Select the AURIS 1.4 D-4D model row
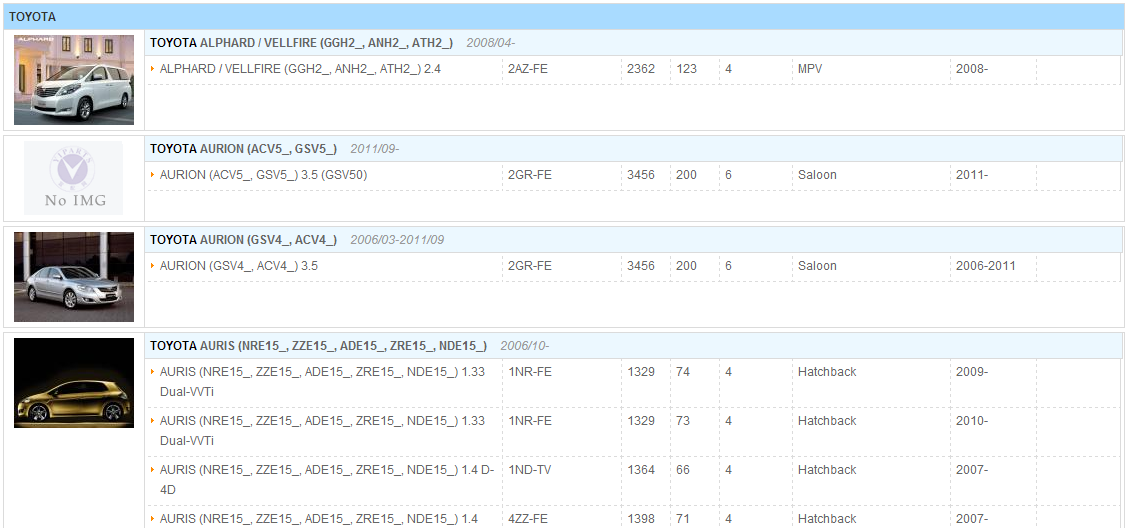1129x528 pixels. (x=634, y=480)
